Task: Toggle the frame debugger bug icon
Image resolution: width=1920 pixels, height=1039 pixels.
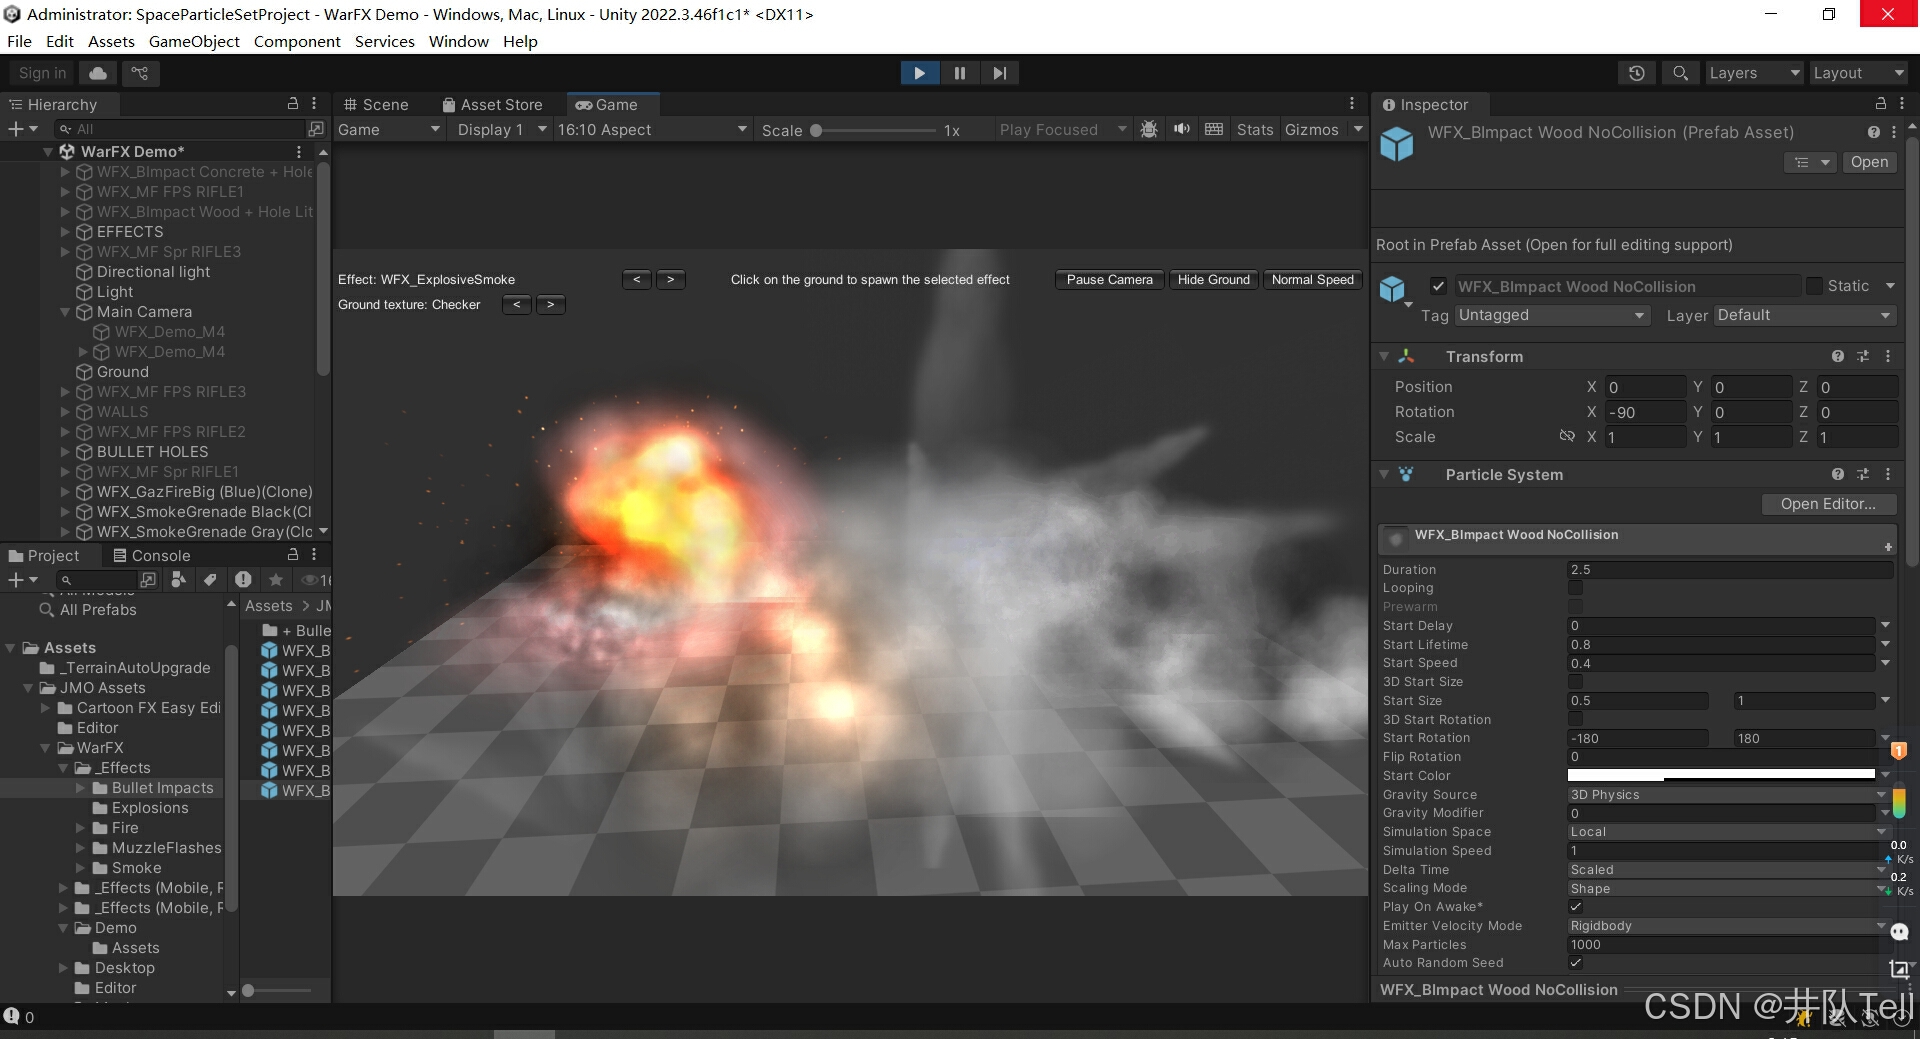Action: coord(1149,129)
